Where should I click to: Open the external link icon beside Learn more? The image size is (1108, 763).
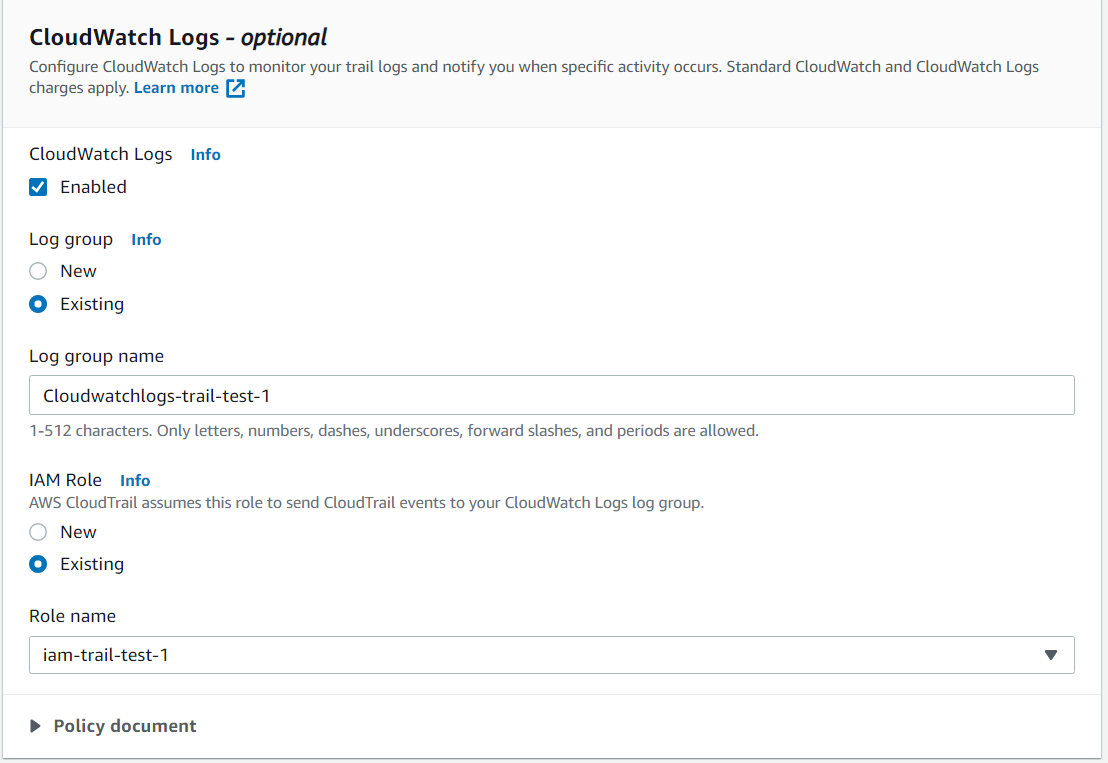pyautogui.click(x=235, y=89)
